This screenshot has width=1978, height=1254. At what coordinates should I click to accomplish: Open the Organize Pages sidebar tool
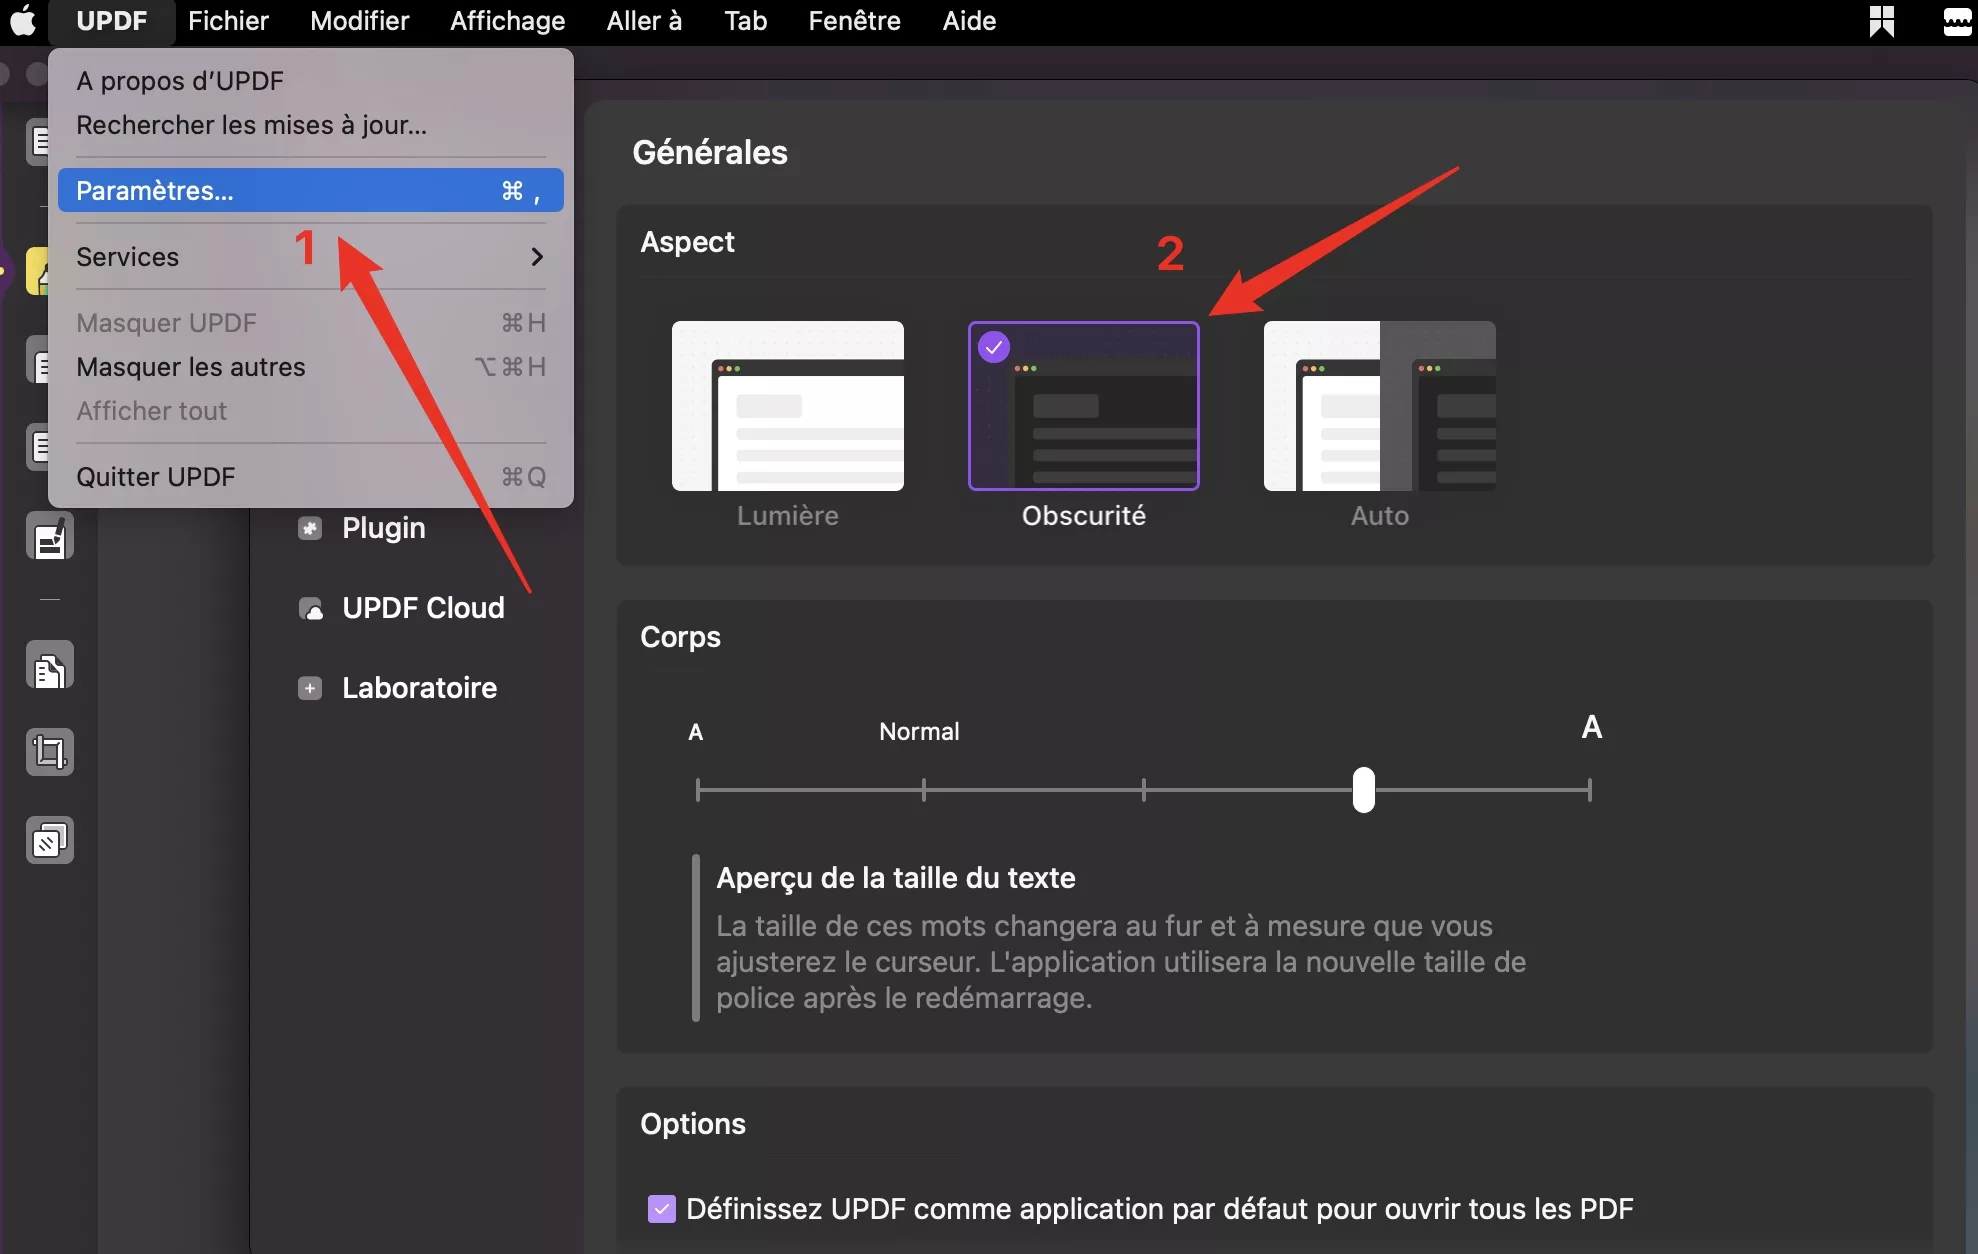point(50,666)
